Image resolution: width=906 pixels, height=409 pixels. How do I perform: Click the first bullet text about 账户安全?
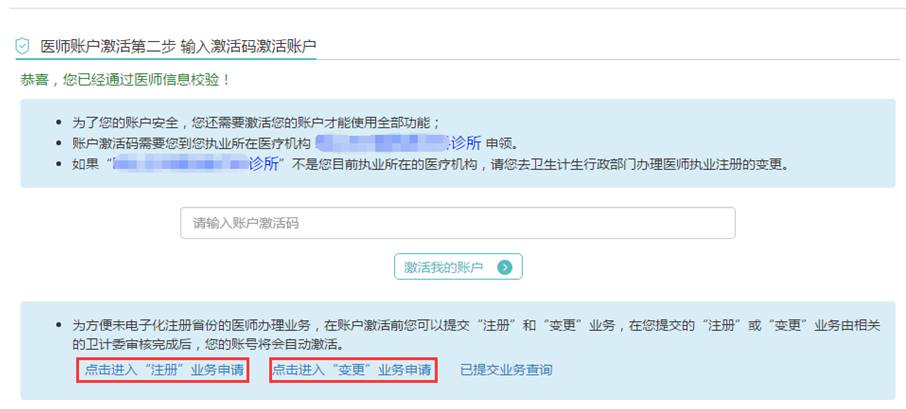point(257,122)
